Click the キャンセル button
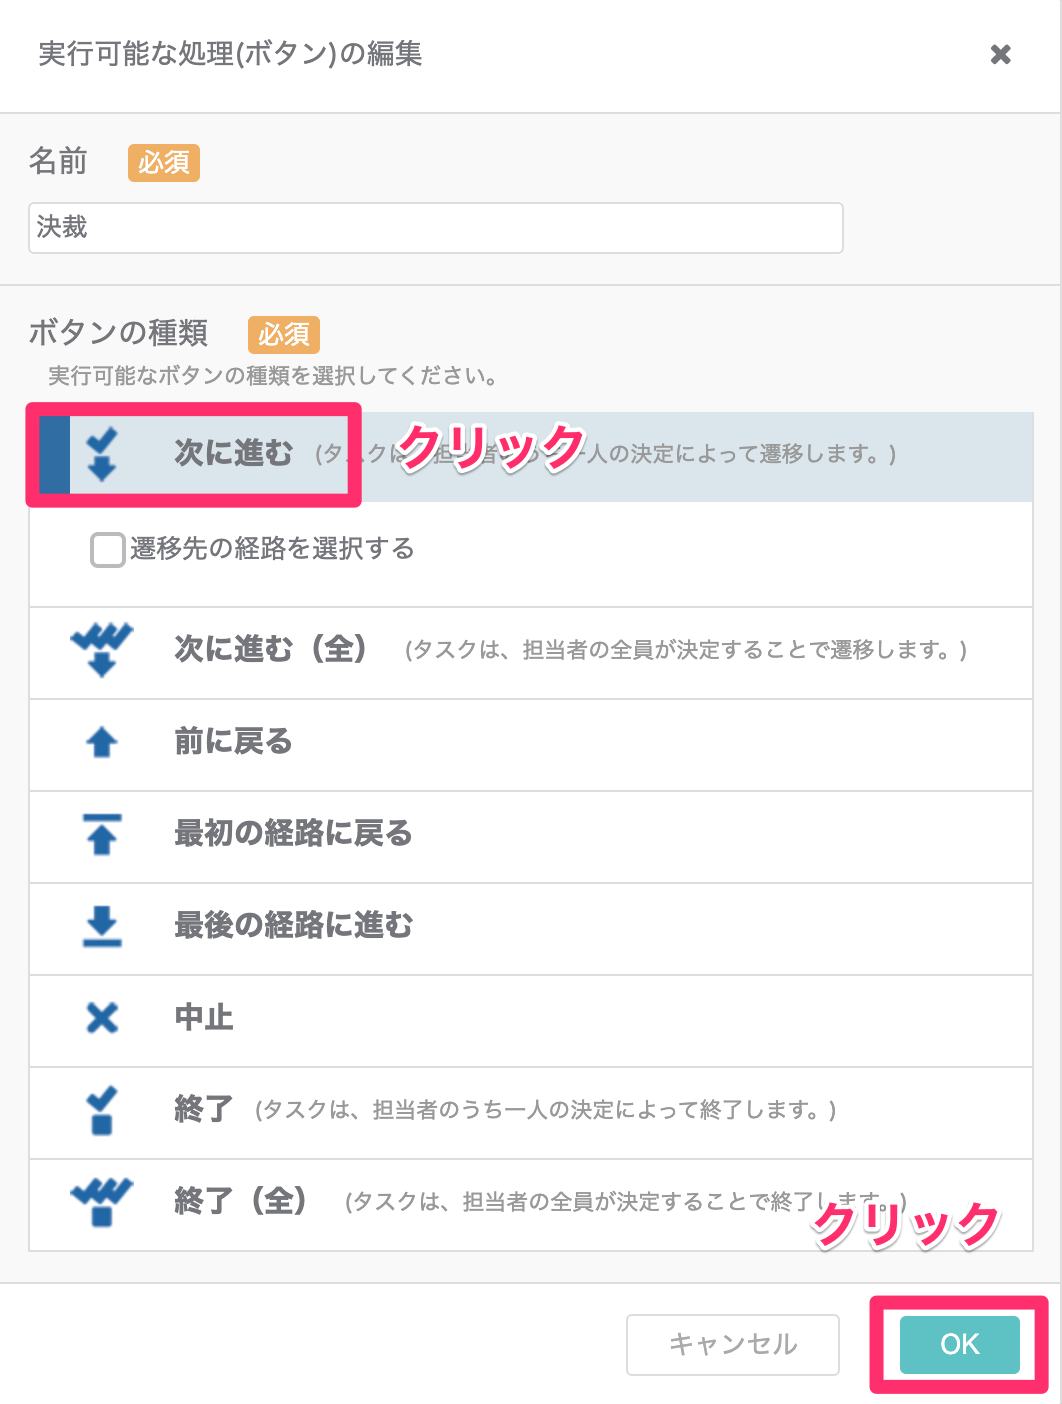The height and width of the screenshot is (1404, 1062). click(733, 1344)
